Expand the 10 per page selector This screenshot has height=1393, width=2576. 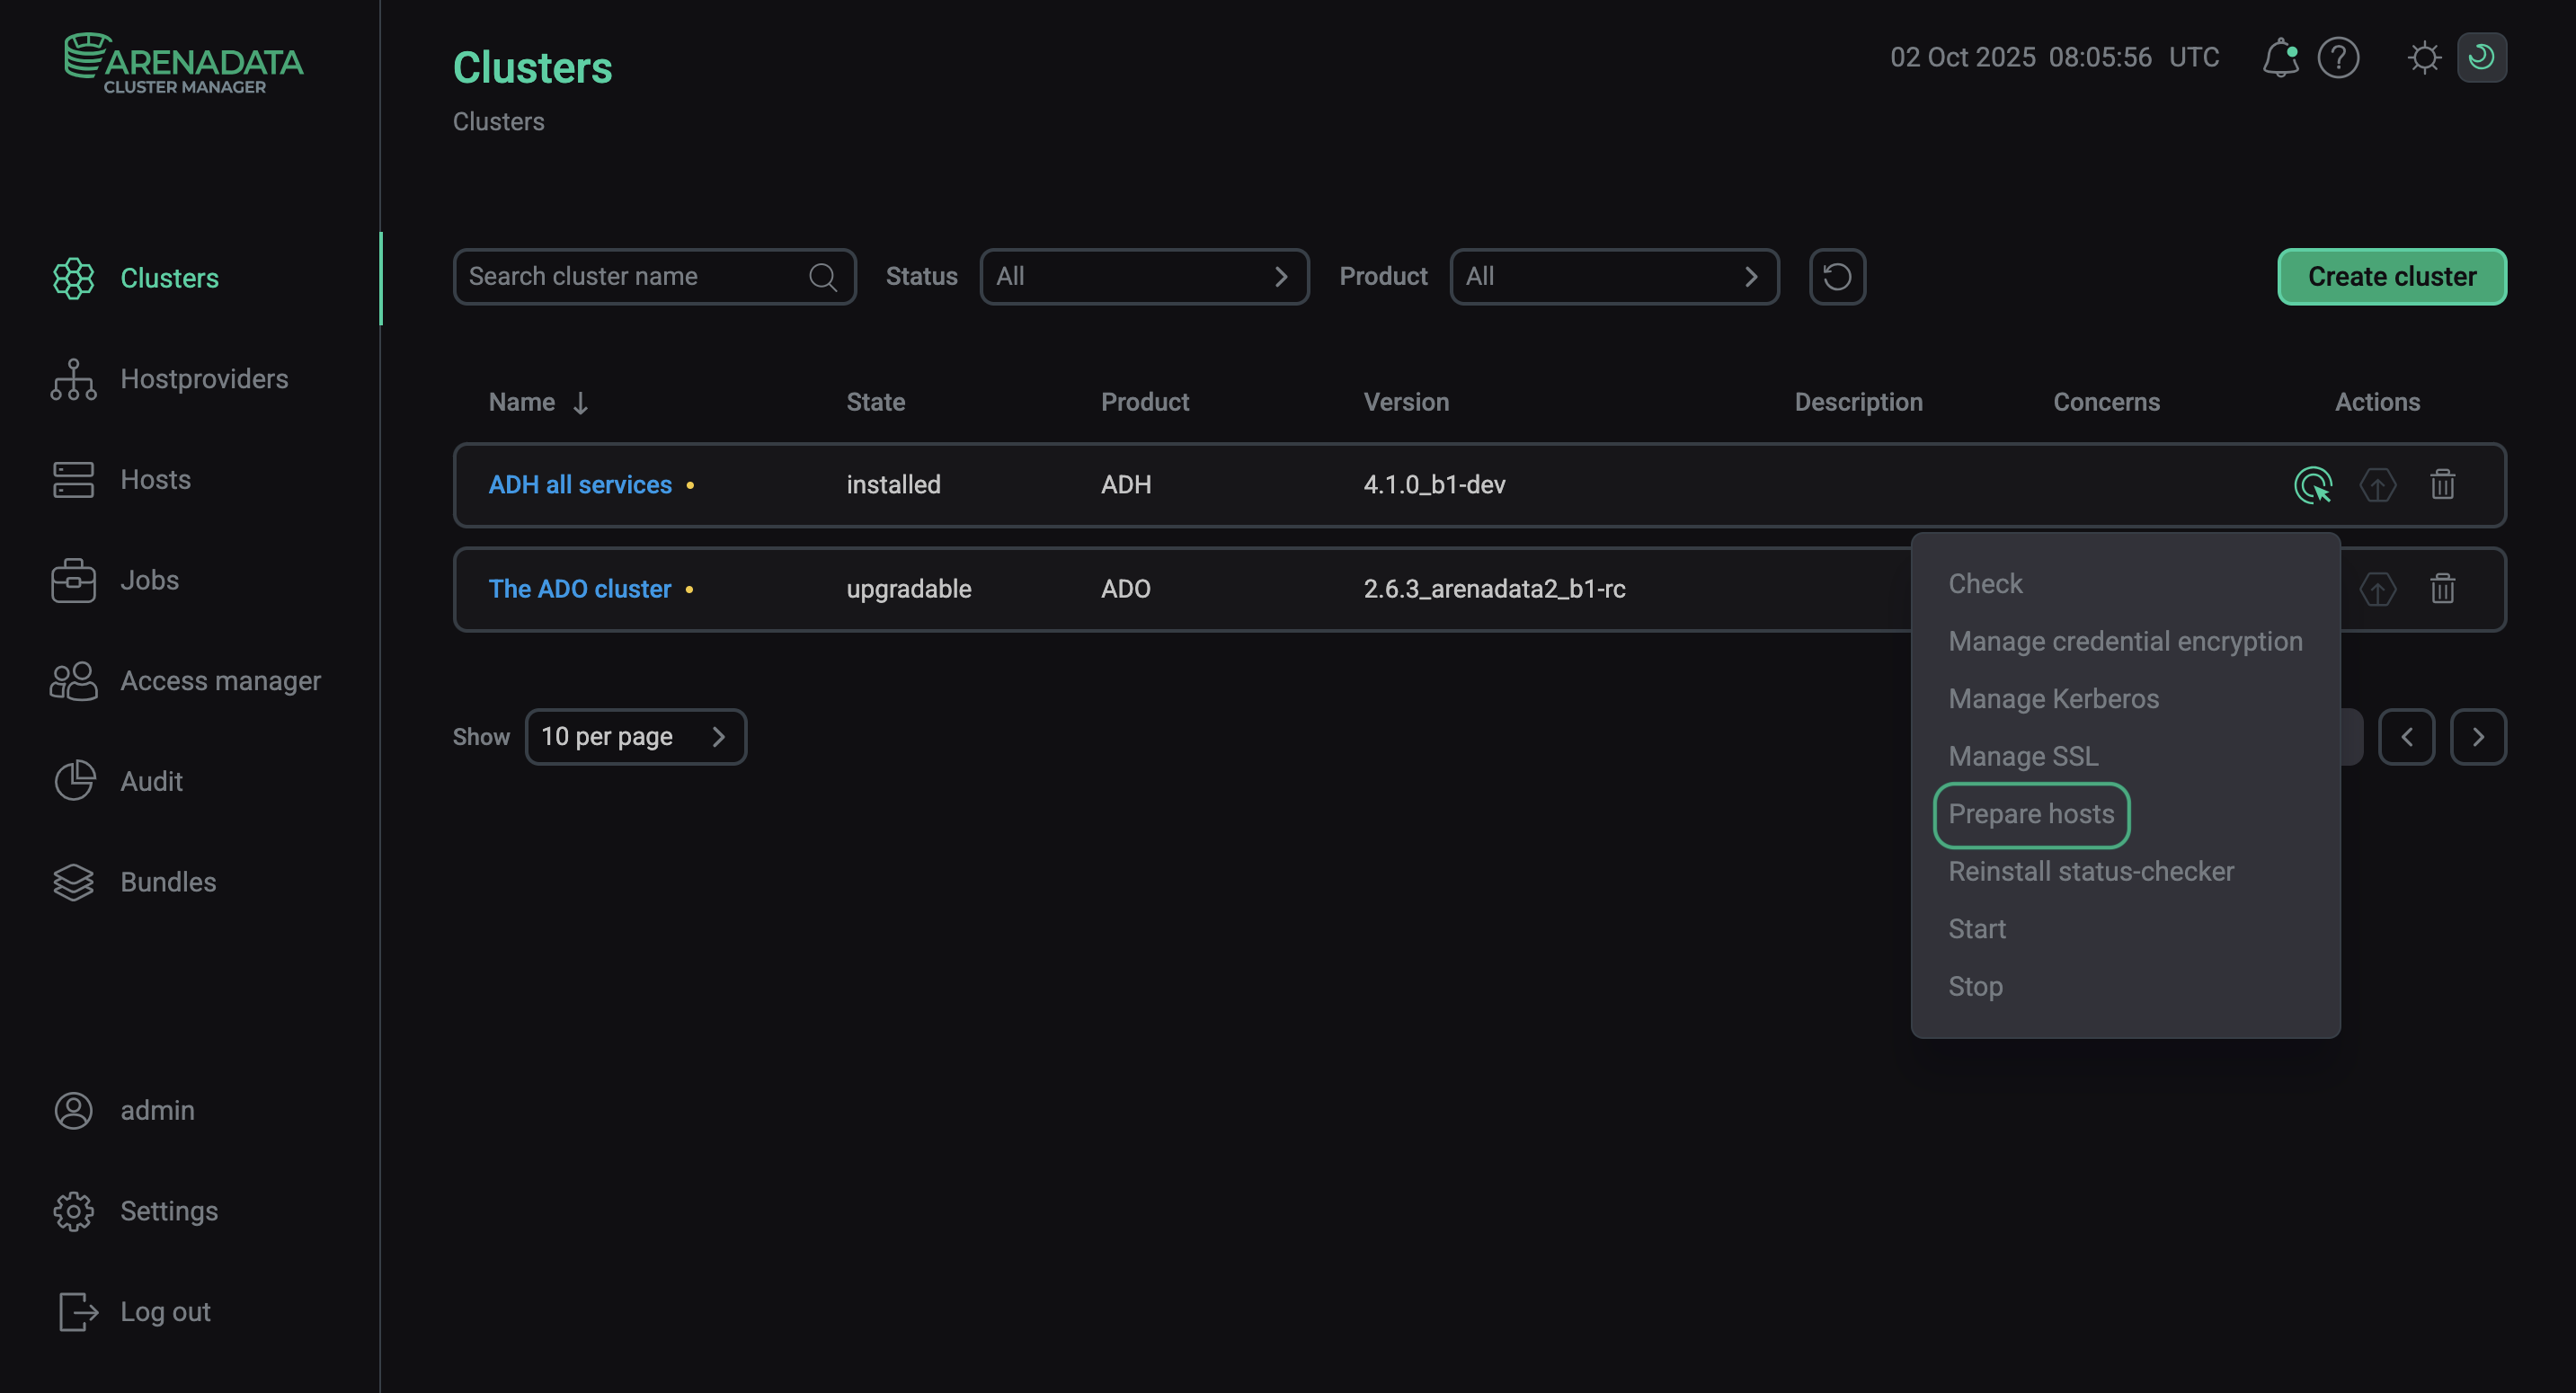point(636,736)
